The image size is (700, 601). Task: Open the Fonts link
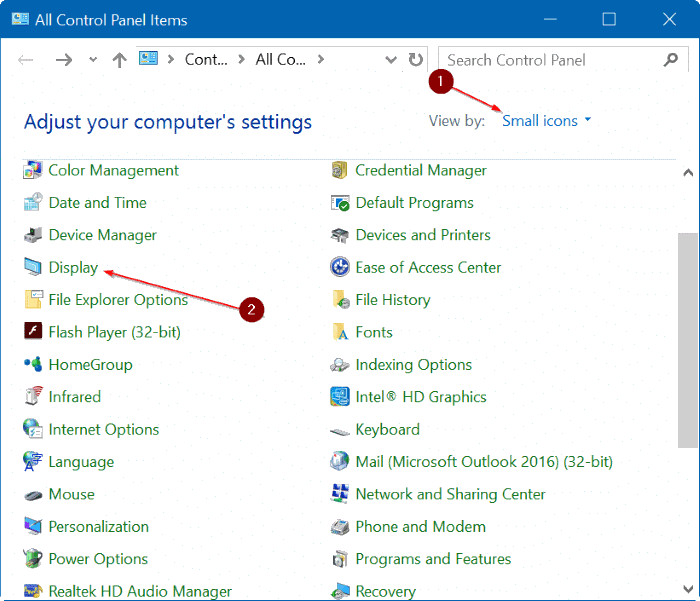pos(374,332)
